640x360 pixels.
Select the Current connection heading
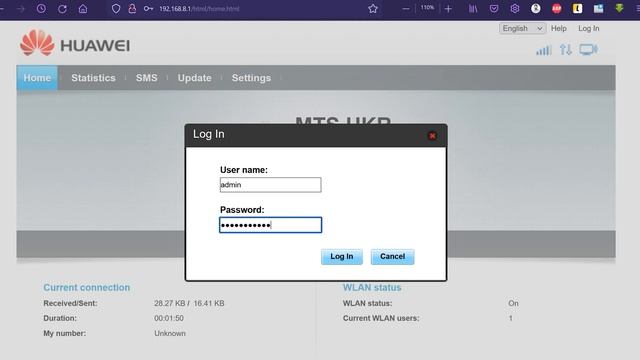coord(87,287)
